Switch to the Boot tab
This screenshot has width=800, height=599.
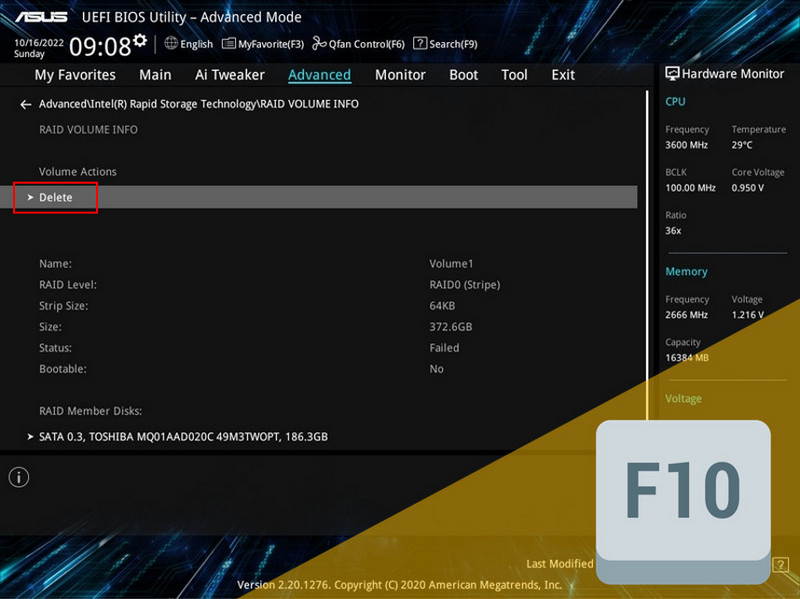(463, 75)
